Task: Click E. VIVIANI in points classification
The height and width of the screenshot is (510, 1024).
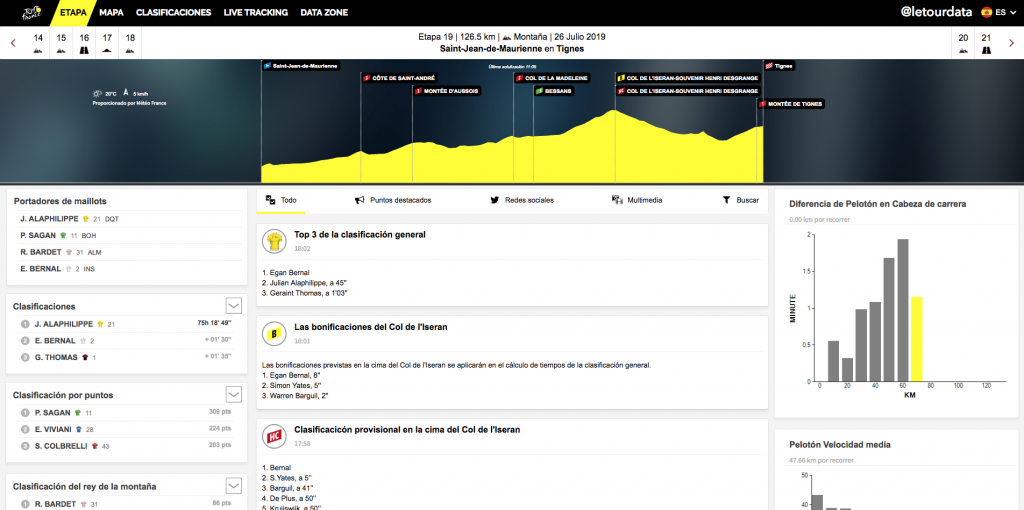Action: 54,429
